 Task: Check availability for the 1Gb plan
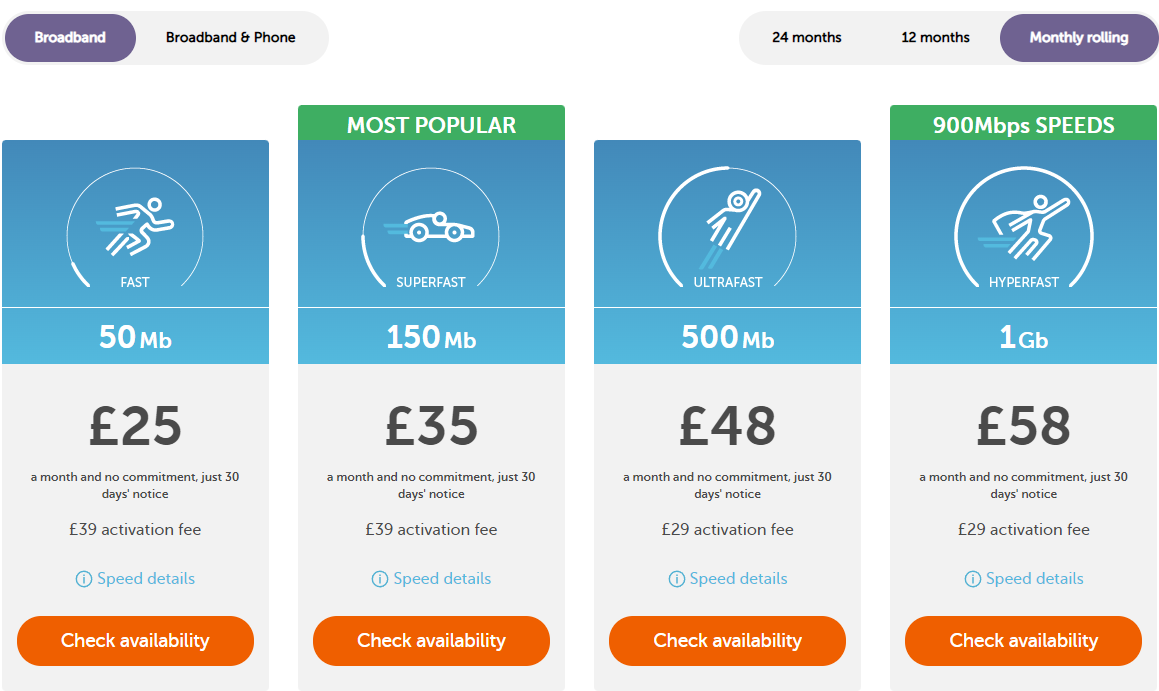(x=1023, y=641)
